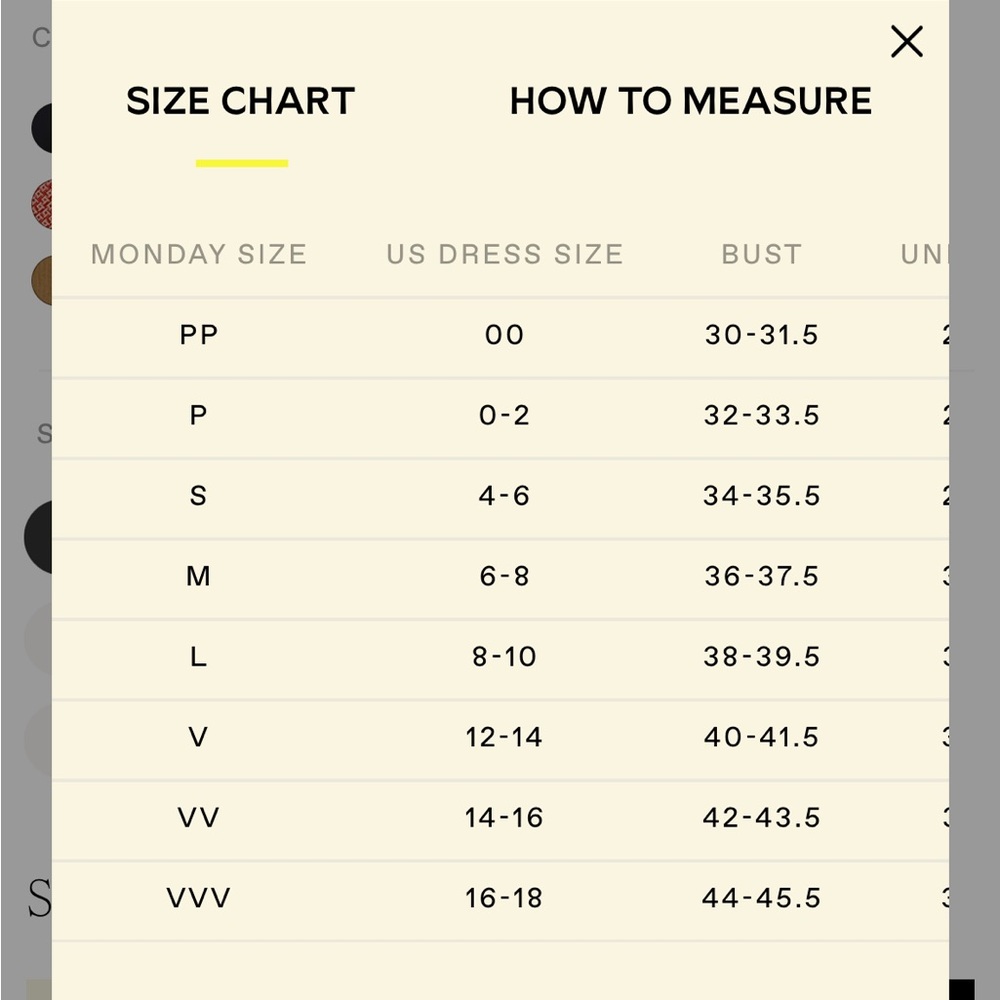Click the PP size row
The image size is (1000, 1000).
tap(500, 335)
